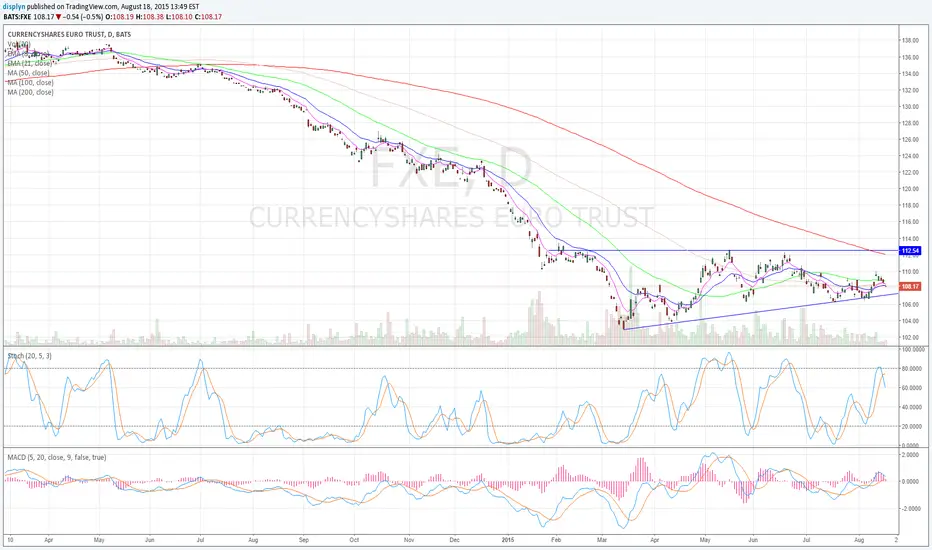Select the BATS:FXE symbol in header
932x550 pixels.
click(x=17, y=17)
